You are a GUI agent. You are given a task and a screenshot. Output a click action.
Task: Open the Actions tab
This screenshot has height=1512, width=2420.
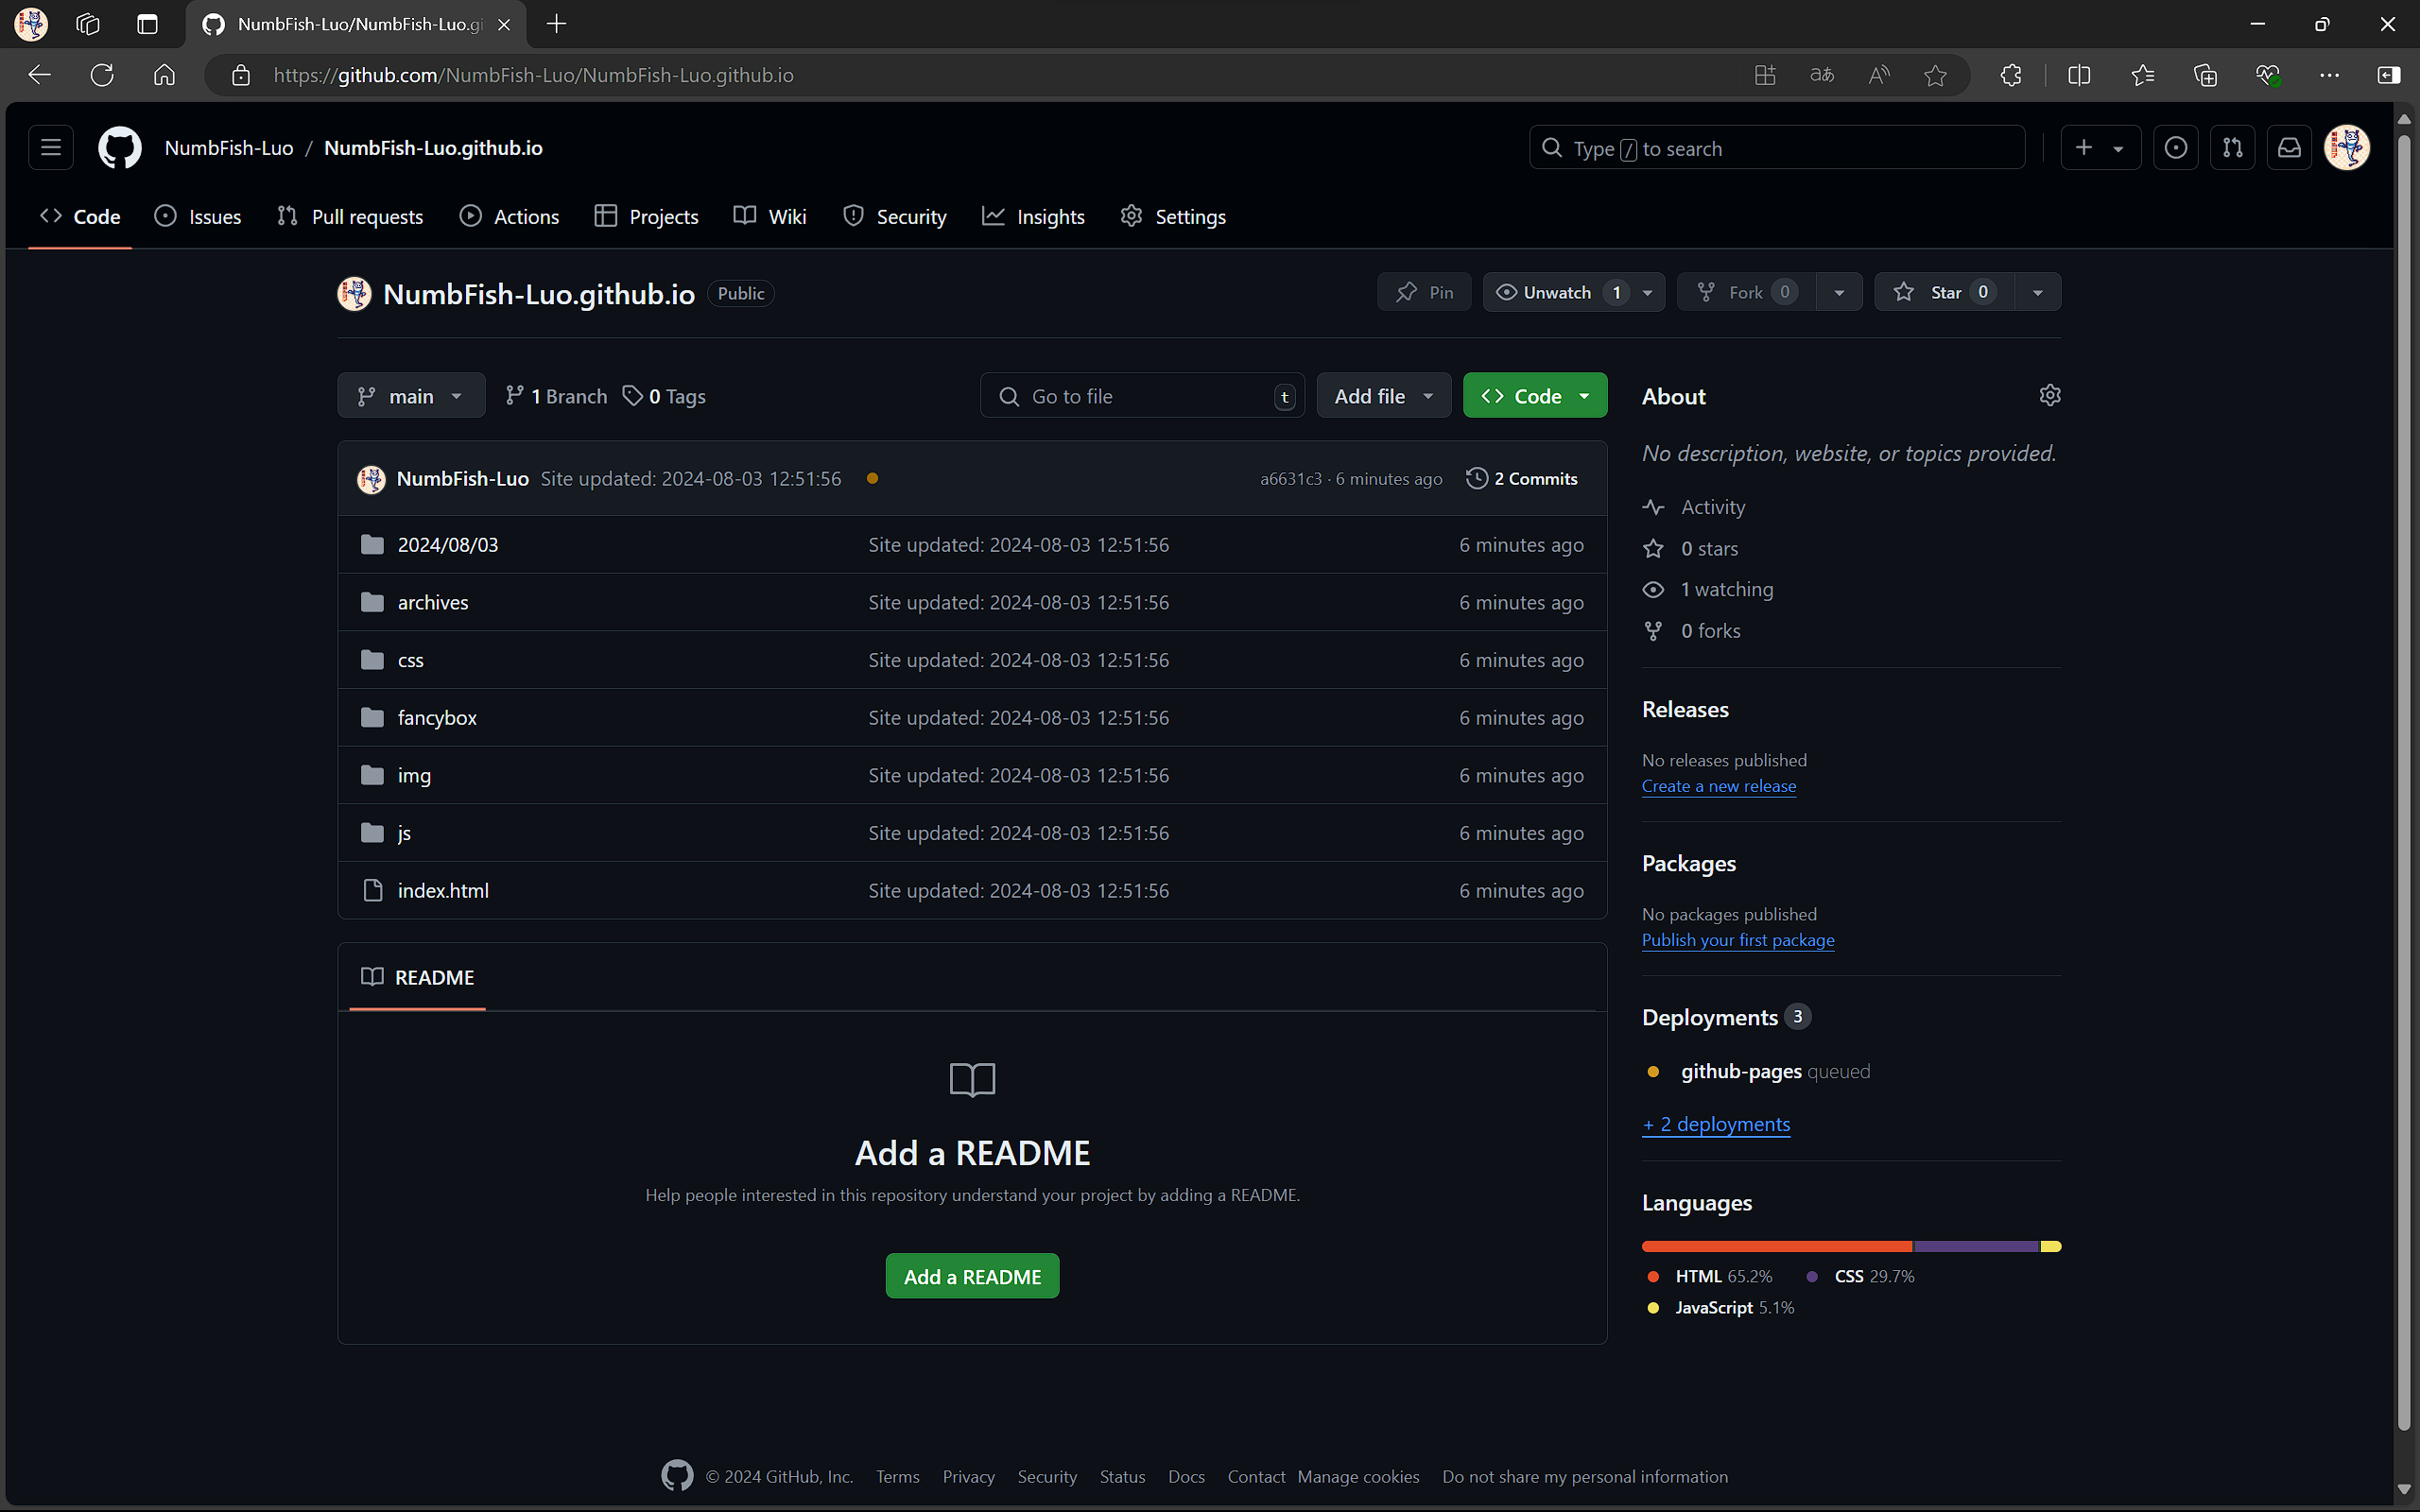point(509,217)
